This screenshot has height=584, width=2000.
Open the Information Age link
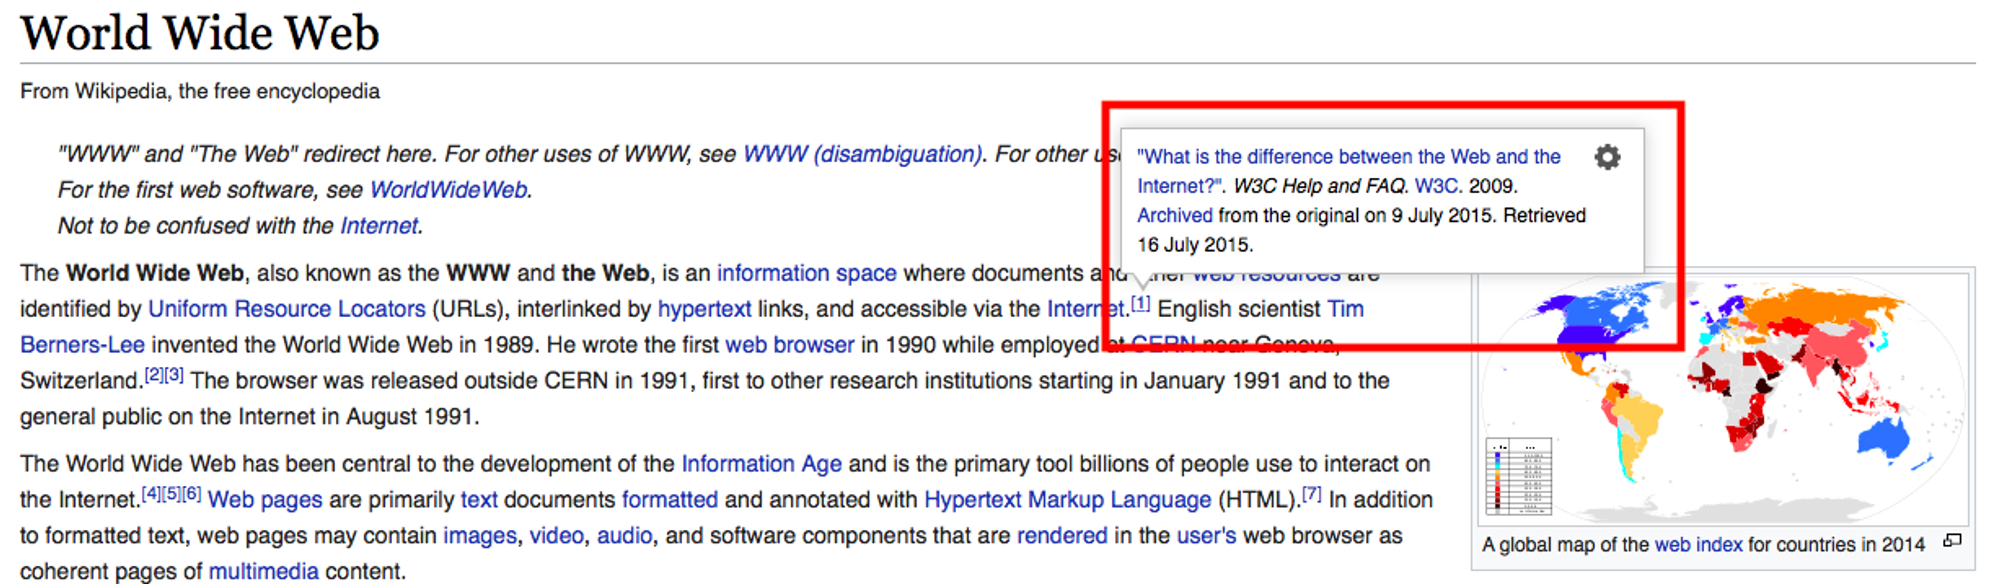coord(761,464)
